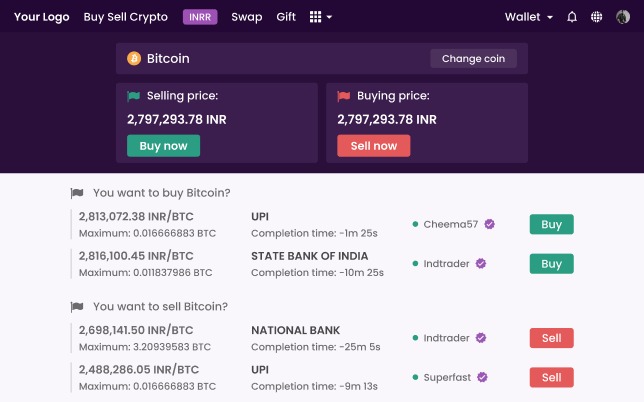Image resolution: width=644 pixels, height=402 pixels.
Task: Click the notifications bell icon
Action: 572,17
